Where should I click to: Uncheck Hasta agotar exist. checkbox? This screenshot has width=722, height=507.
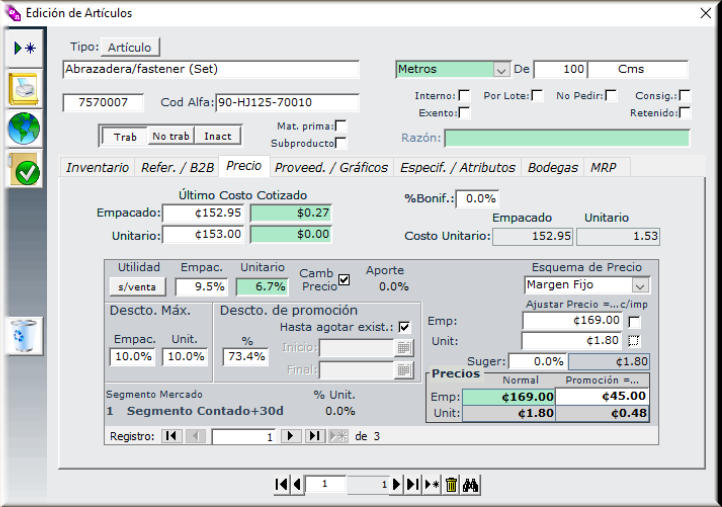[x=404, y=326]
